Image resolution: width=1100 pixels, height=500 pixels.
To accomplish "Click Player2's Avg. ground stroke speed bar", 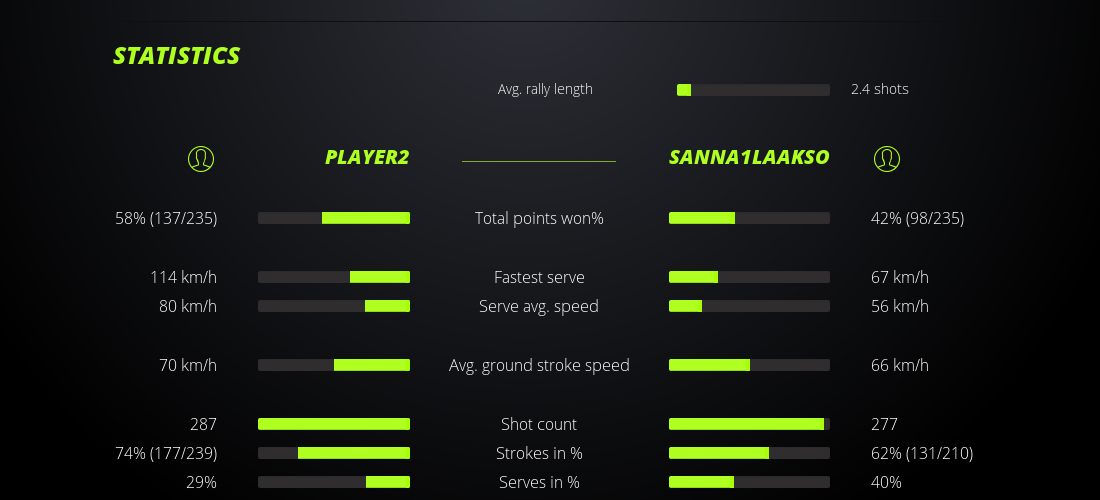I will (x=334, y=365).
